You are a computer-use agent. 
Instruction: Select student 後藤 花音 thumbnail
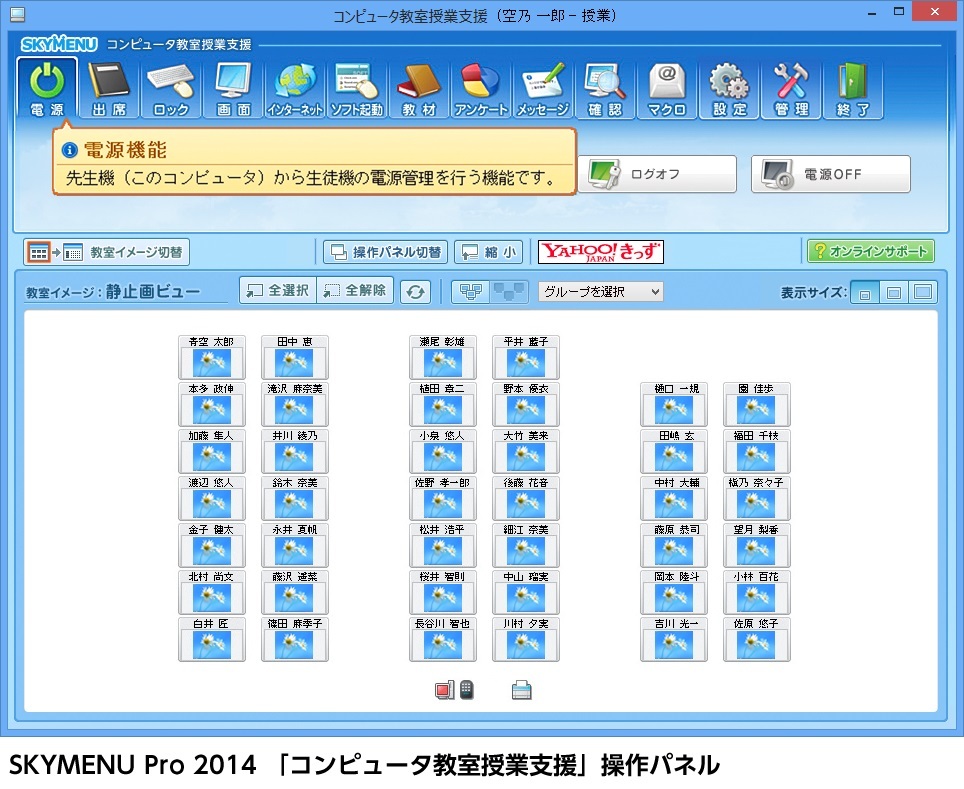pos(526,498)
